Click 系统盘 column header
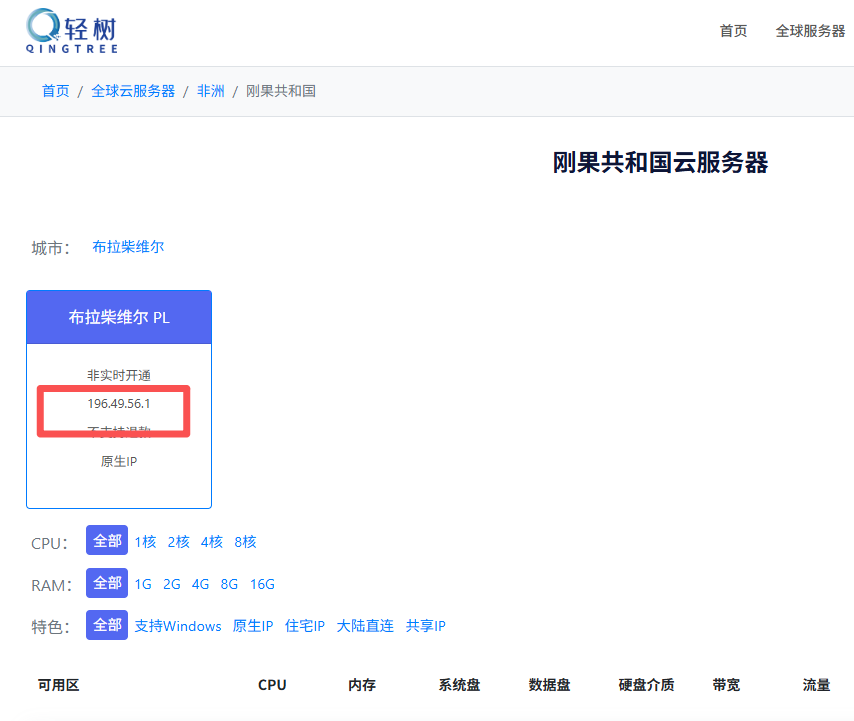 459,685
